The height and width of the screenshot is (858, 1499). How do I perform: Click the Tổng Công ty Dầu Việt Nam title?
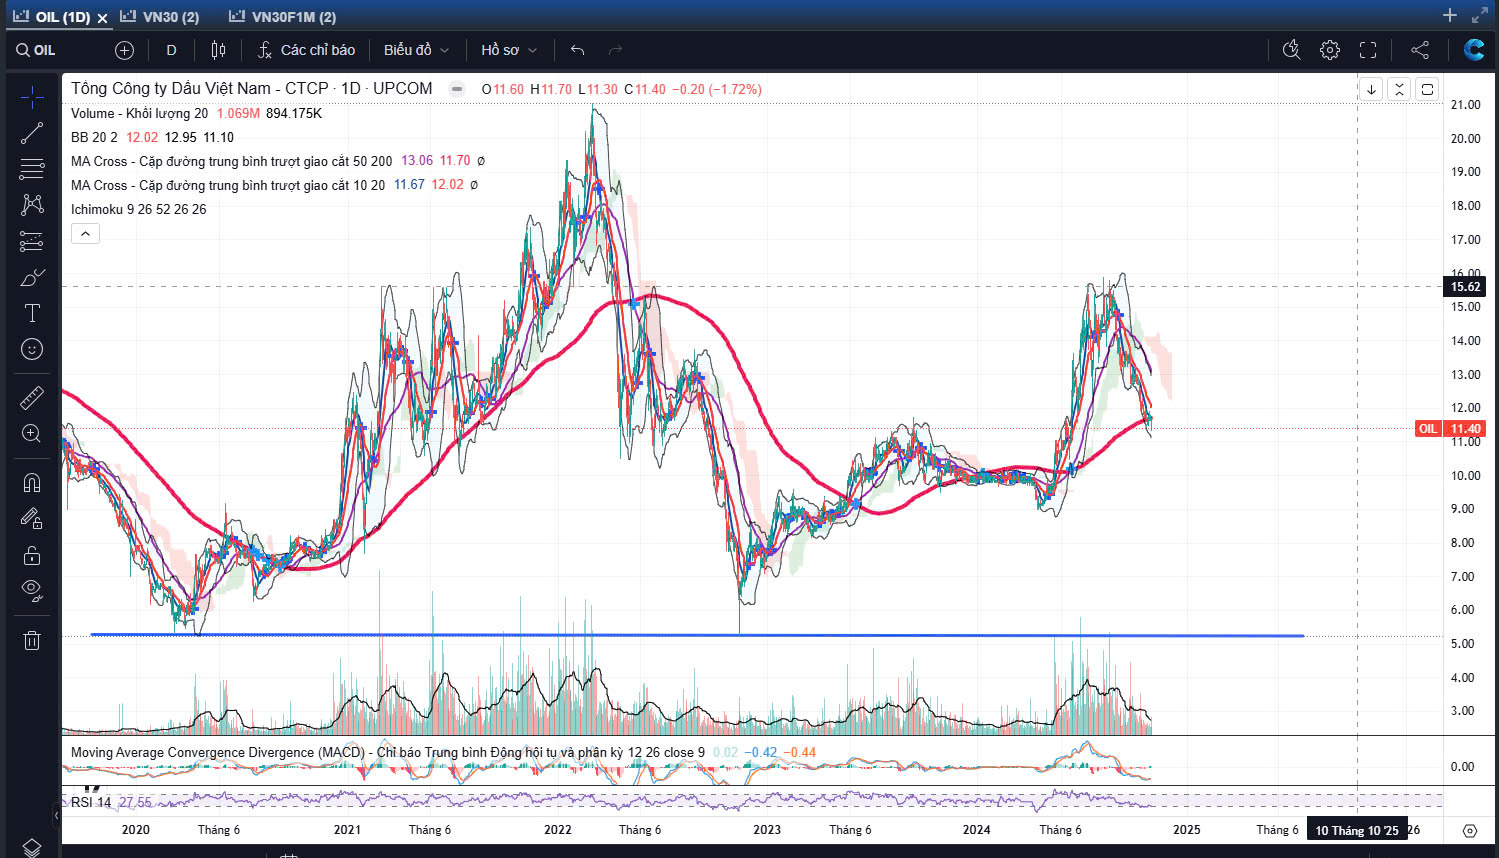tap(251, 89)
